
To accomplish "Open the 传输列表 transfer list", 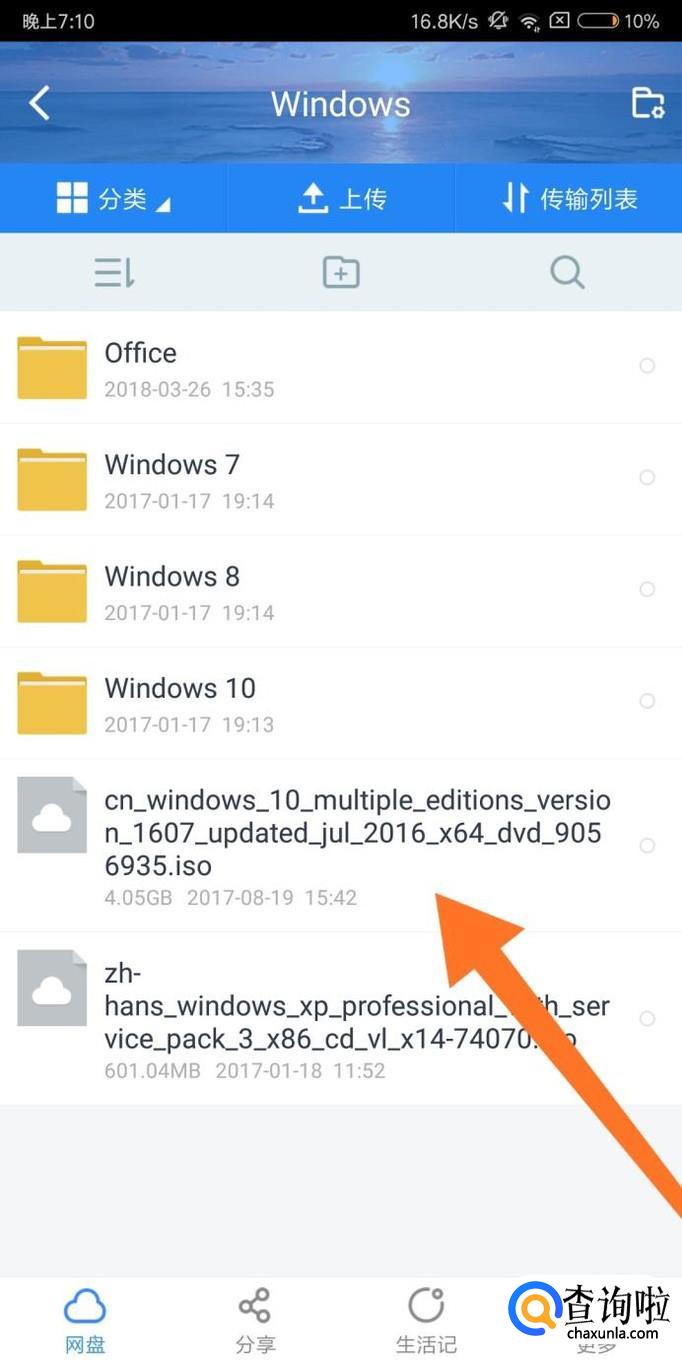I will (x=569, y=199).
